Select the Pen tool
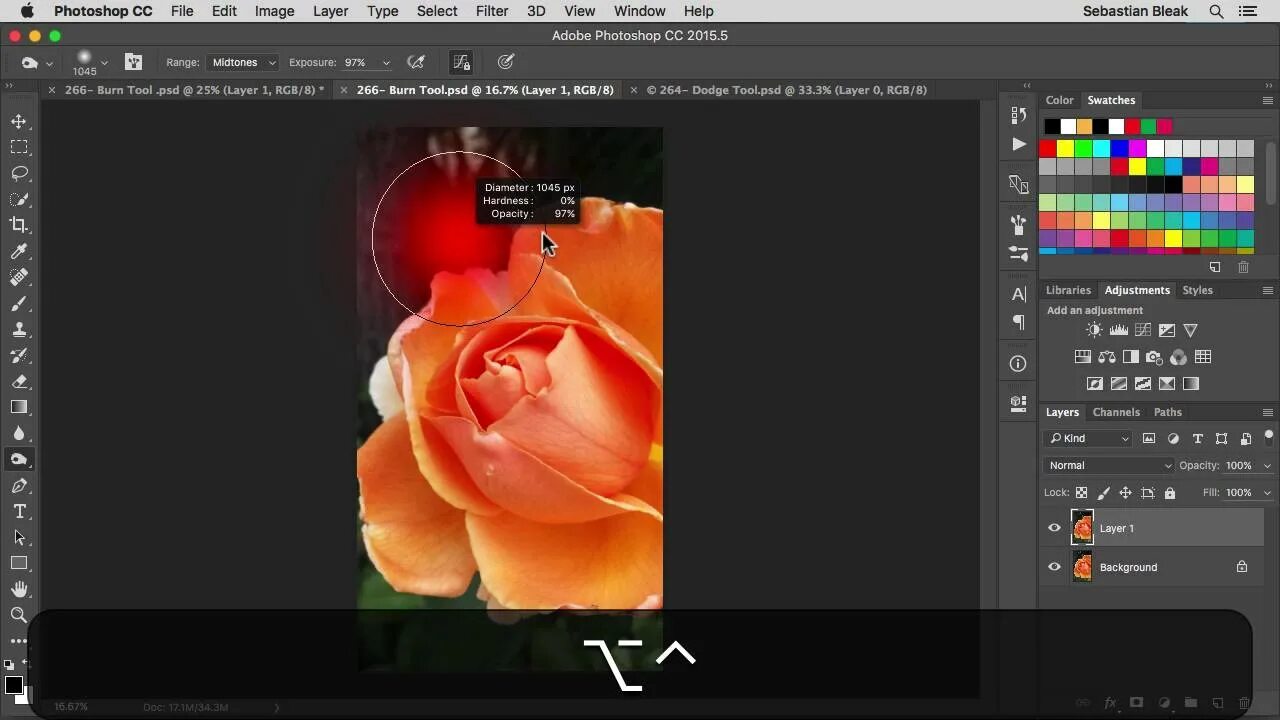Viewport: 1280px width, 720px height. click(x=19, y=485)
